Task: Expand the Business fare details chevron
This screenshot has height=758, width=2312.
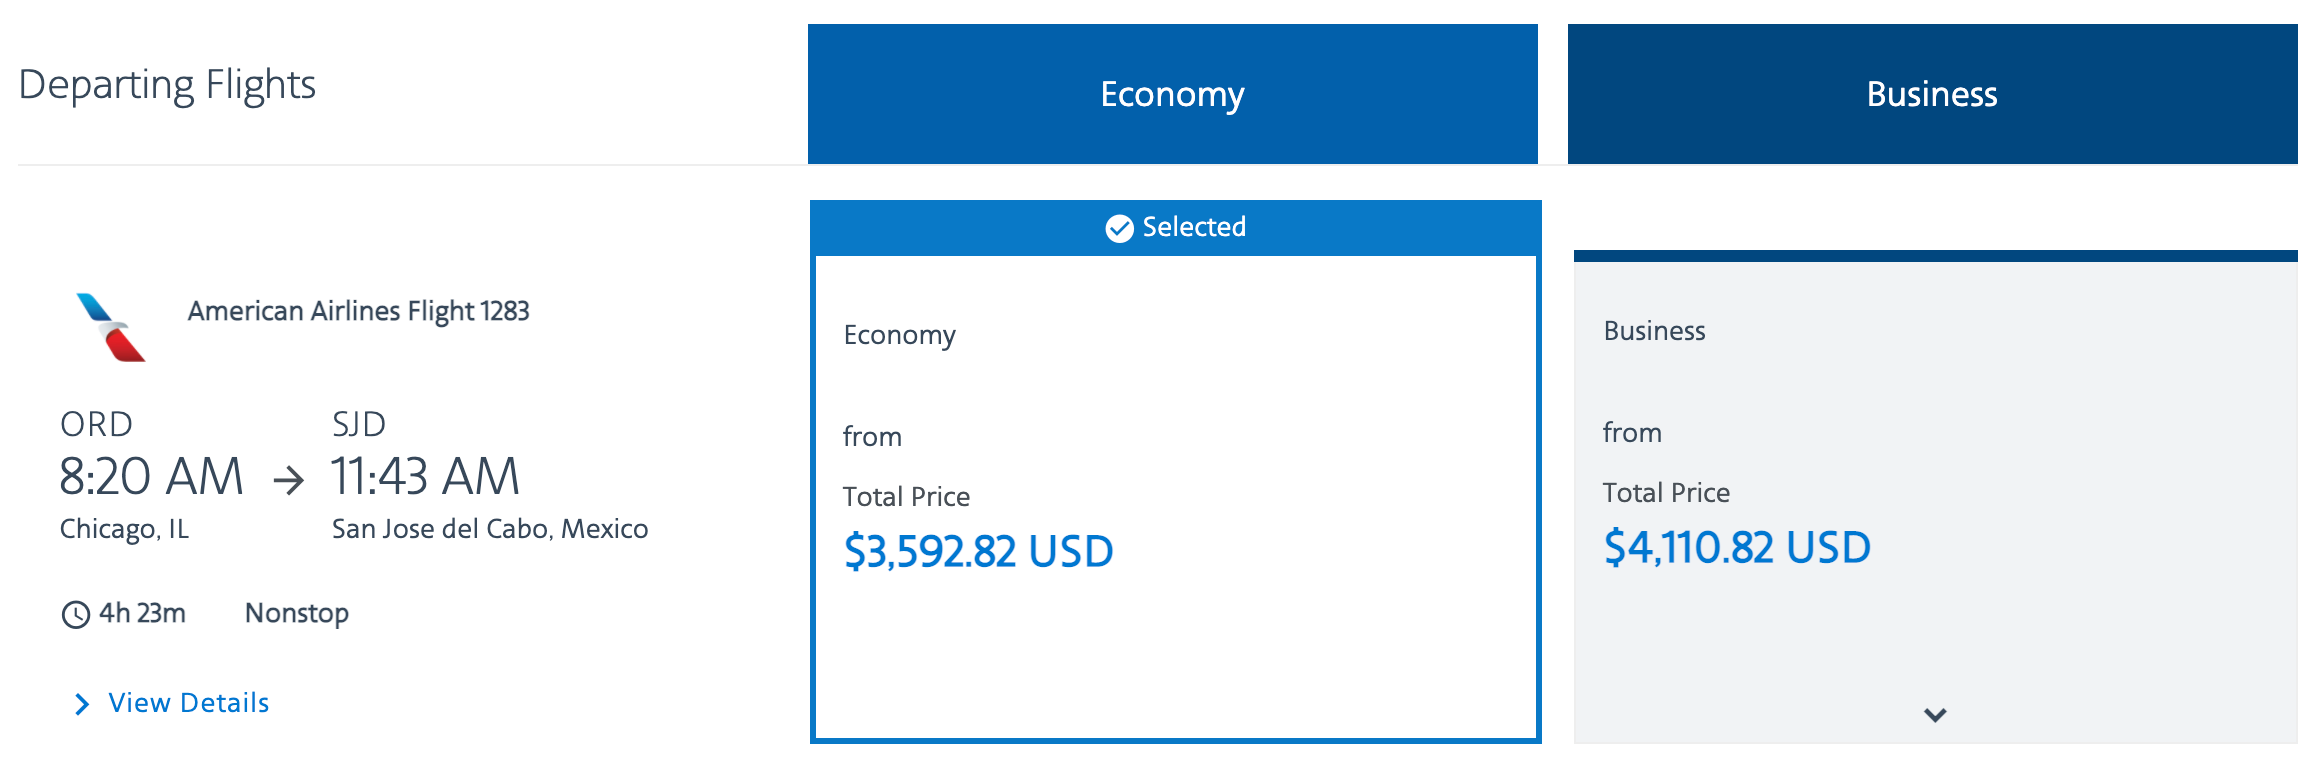Action: coord(1932,714)
